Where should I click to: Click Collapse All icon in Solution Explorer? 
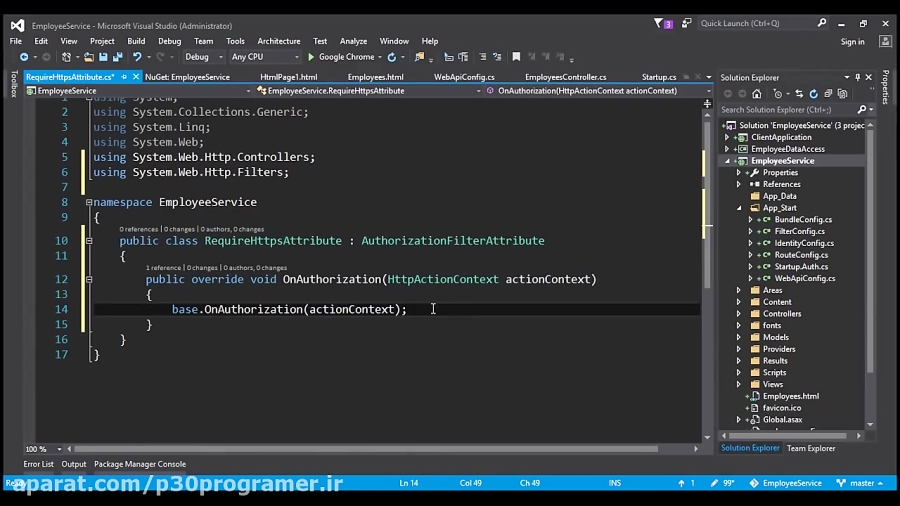point(828,94)
